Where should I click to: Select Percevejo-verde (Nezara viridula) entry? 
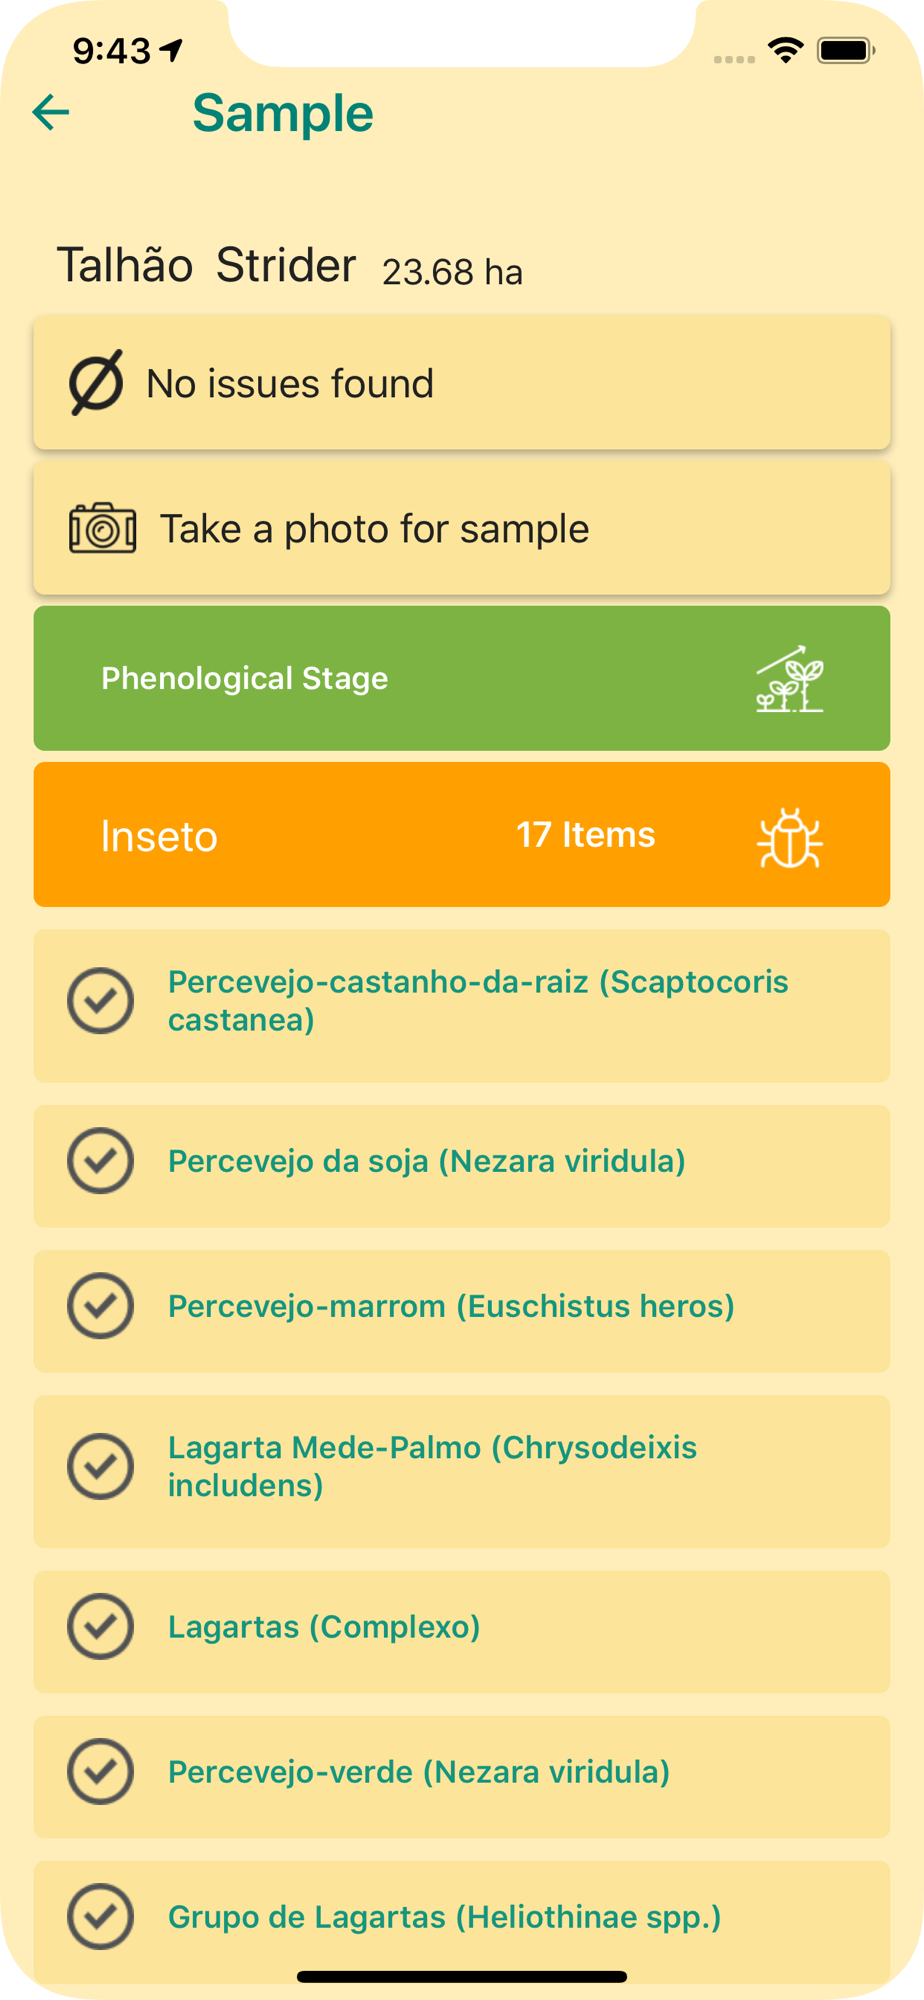(x=419, y=1772)
